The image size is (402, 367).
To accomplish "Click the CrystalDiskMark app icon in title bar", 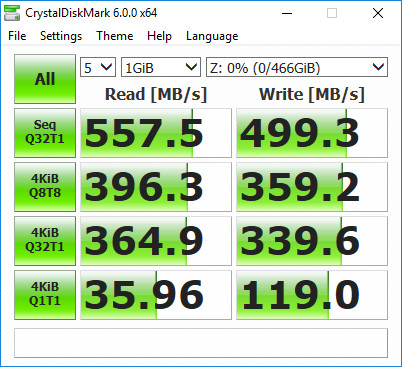I will coord(12,13).
